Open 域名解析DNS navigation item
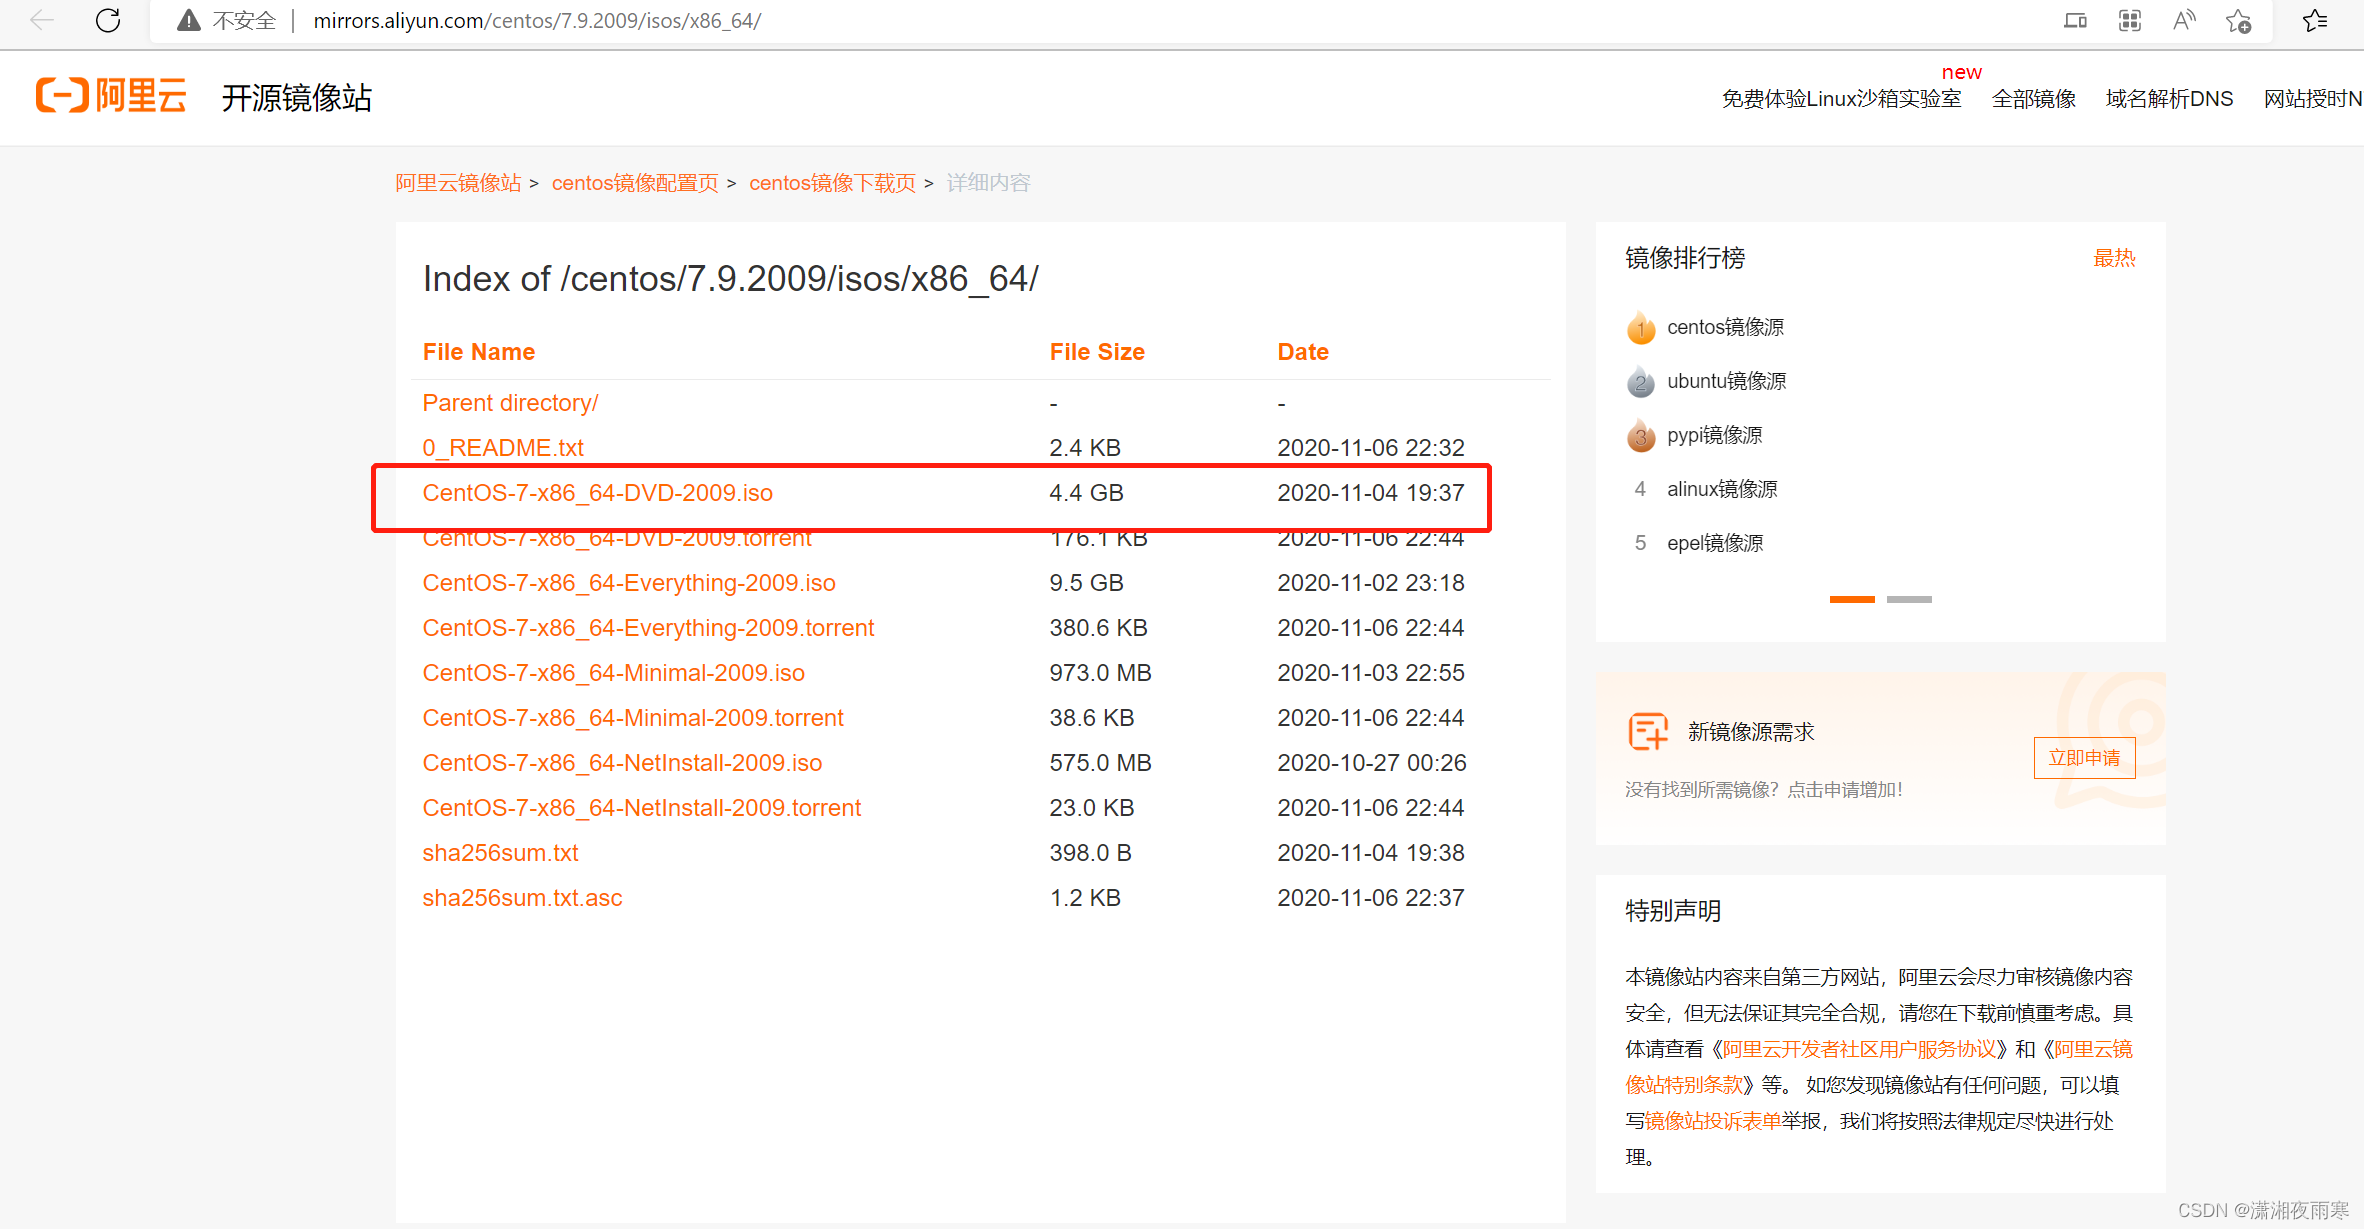Screen dimensions: 2364x1229 (x=2169, y=99)
